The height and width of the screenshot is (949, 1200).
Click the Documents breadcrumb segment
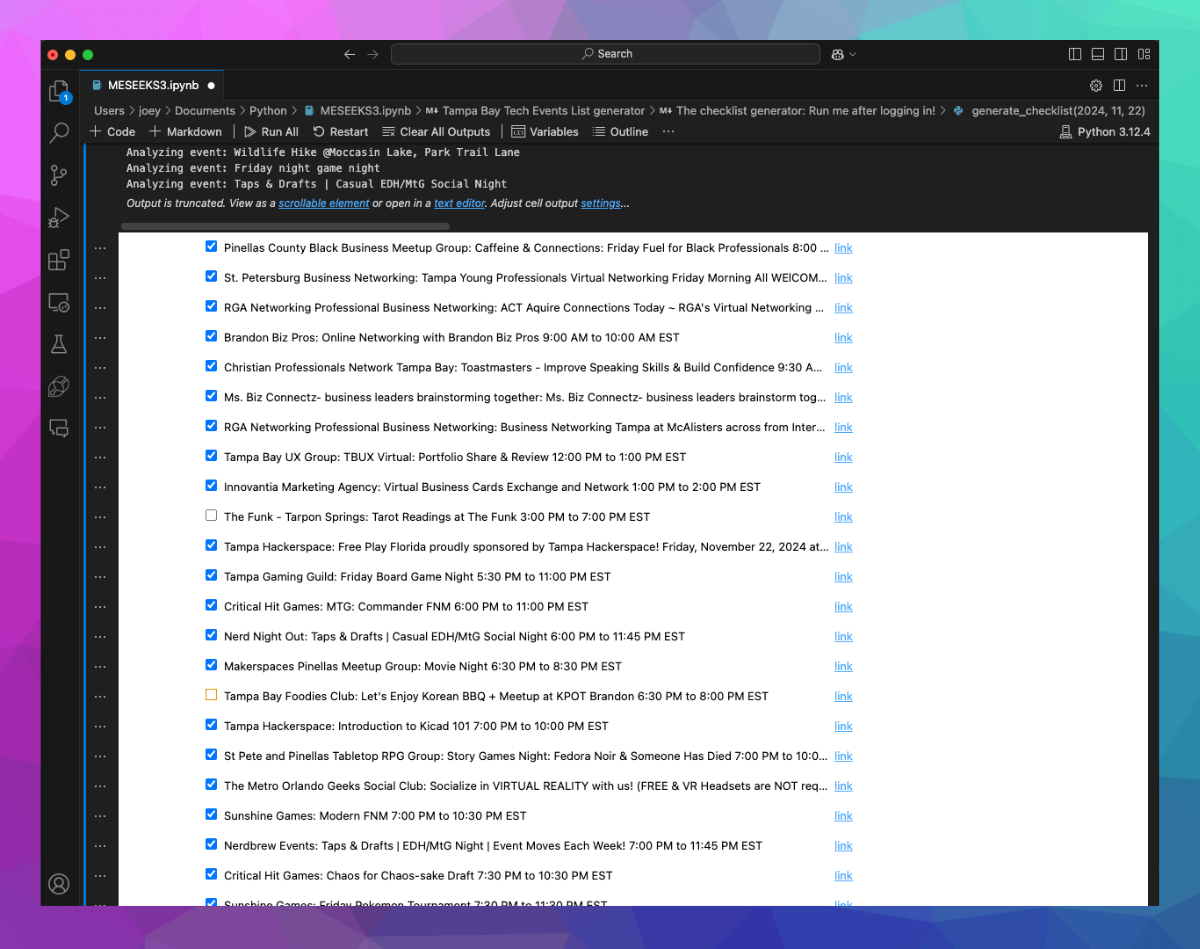(x=204, y=111)
